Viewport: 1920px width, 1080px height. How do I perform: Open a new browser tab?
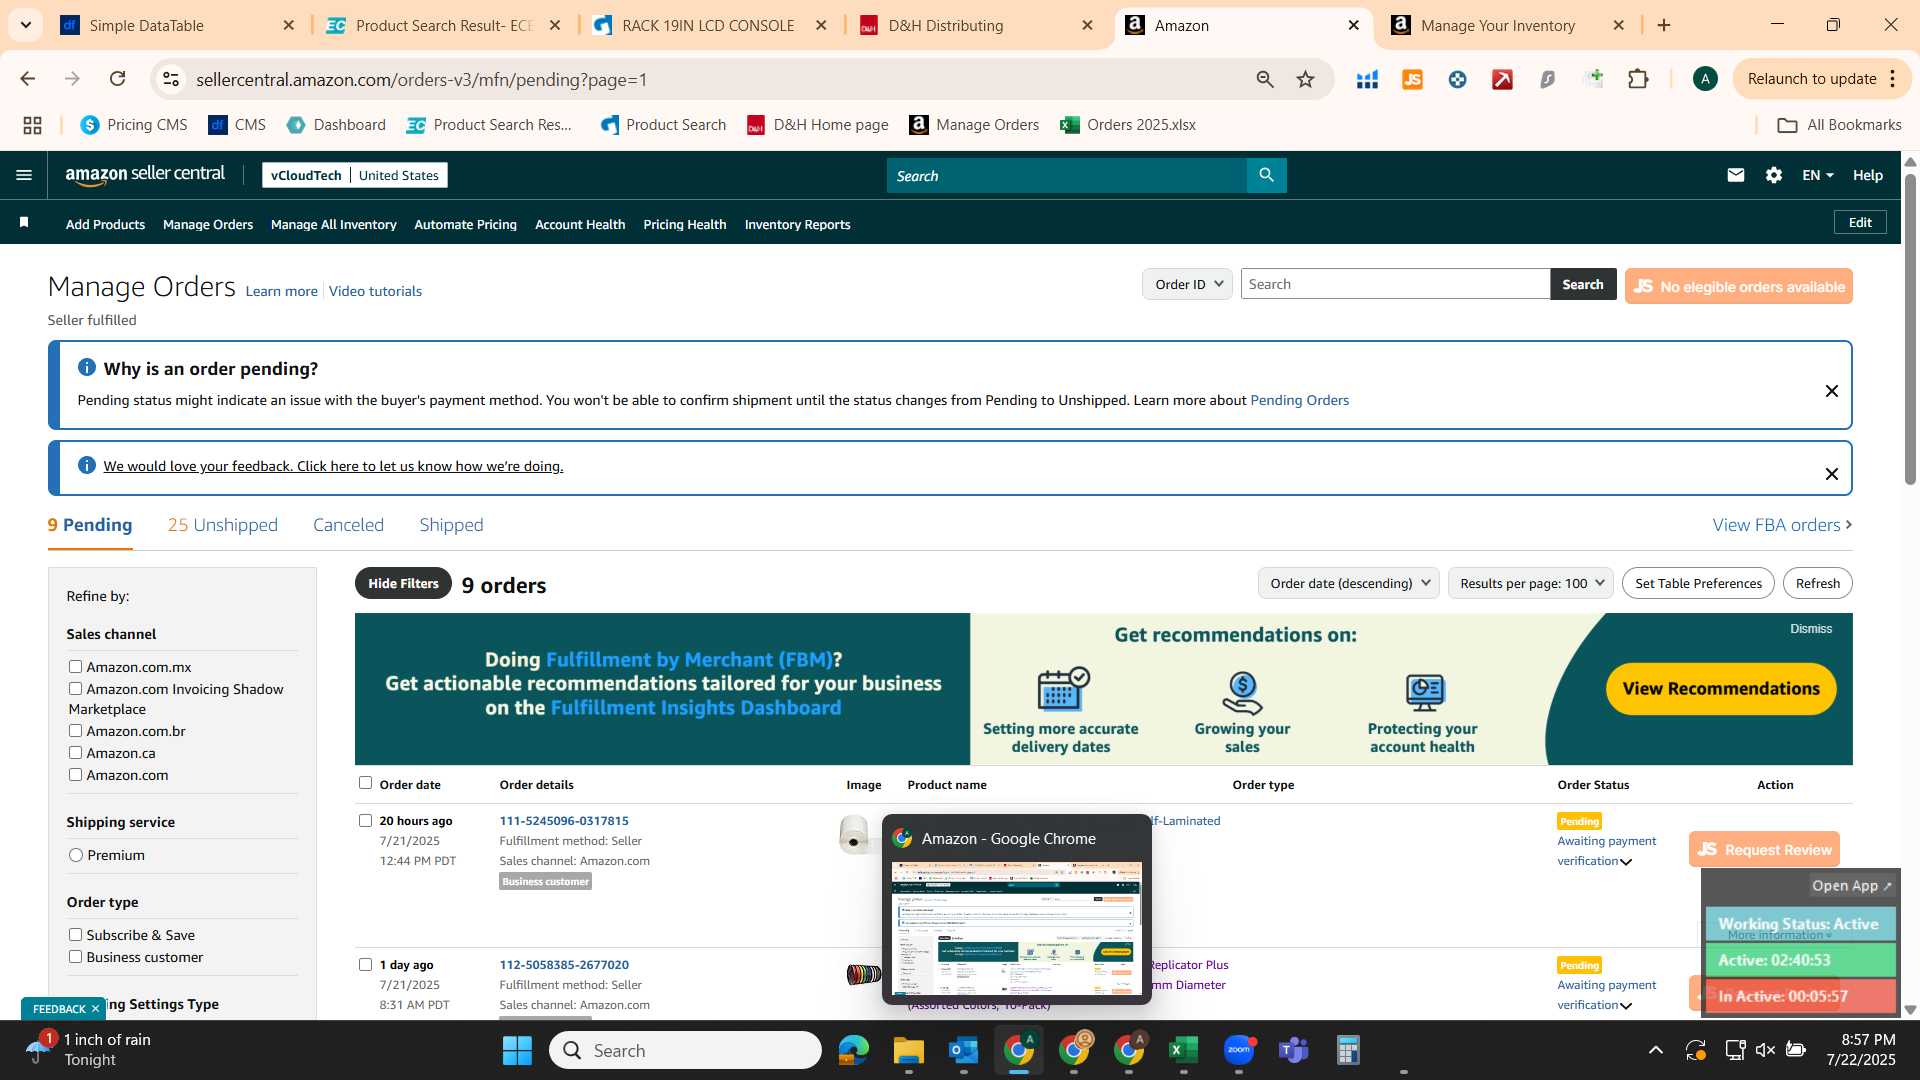coord(1664,25)
